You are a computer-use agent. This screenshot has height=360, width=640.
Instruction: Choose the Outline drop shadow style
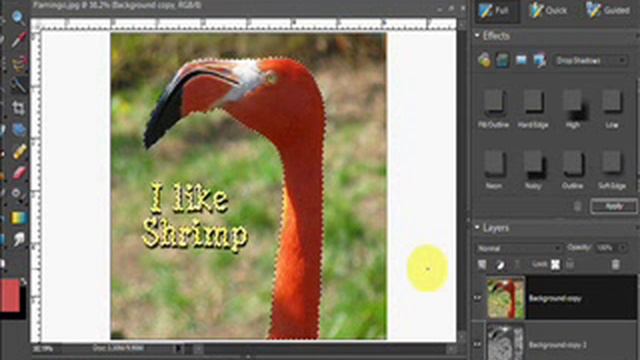(x=572, y=170)
